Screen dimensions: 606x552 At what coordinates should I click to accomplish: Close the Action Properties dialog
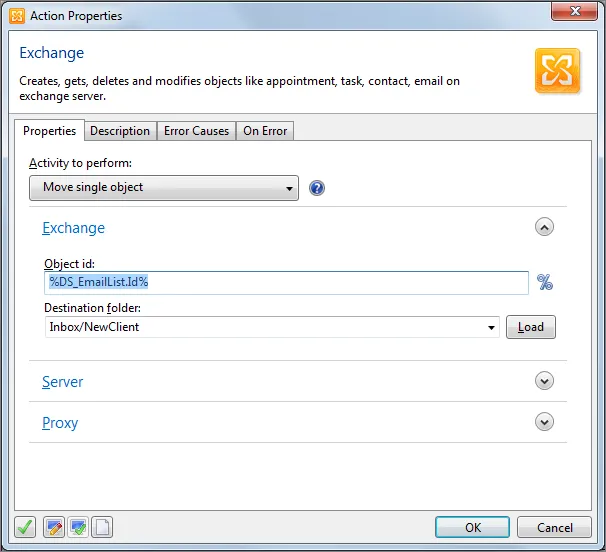(x=574, y=11)
